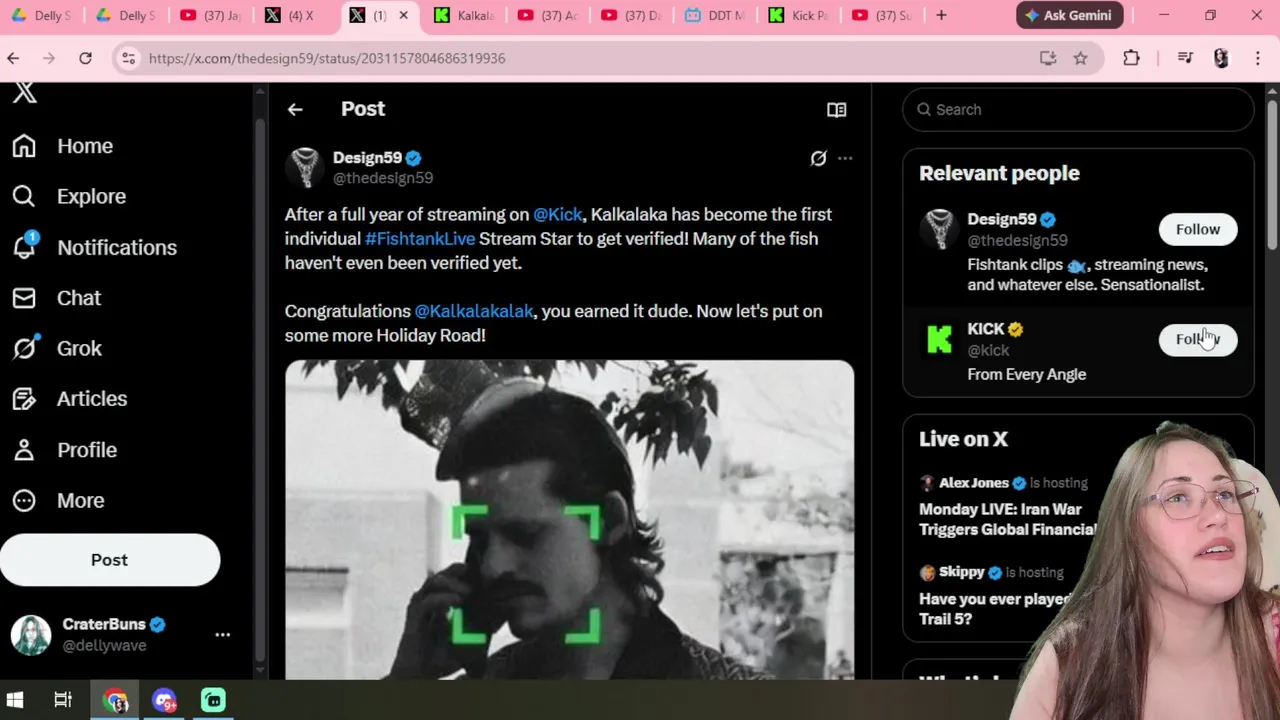Open Task View on the taskbar

63,701
